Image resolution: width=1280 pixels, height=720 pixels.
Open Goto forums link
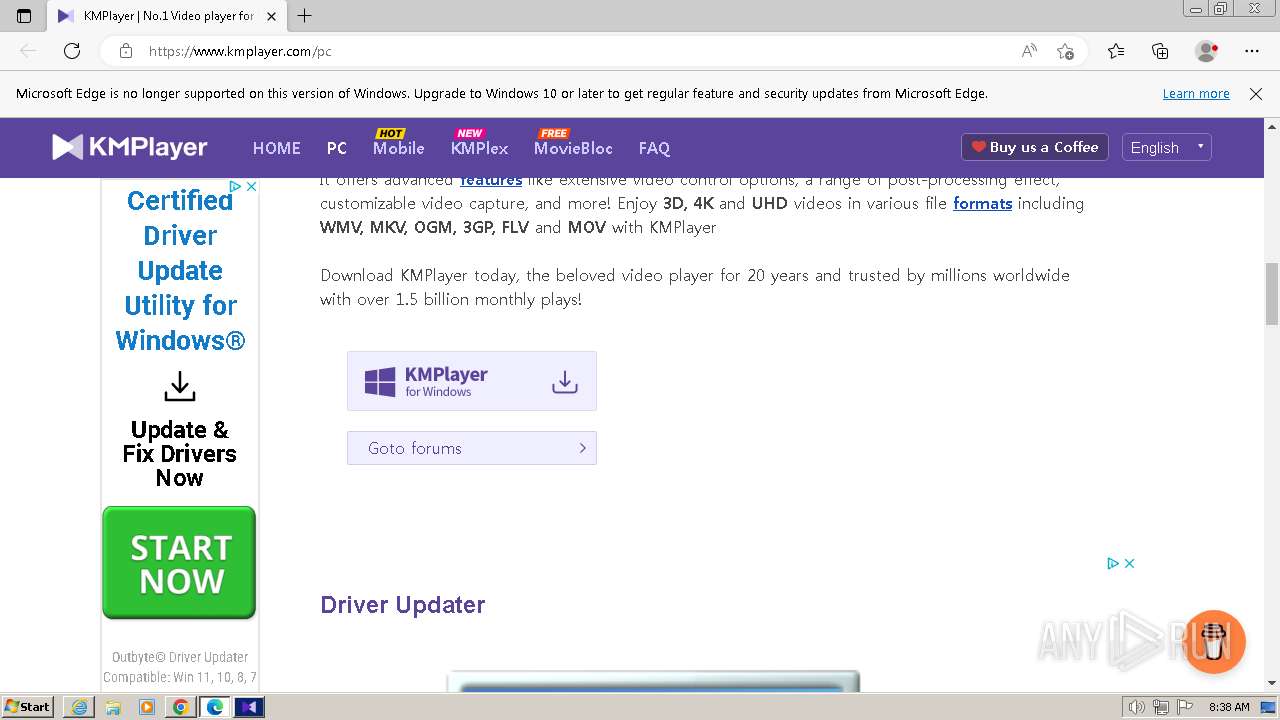472,448
